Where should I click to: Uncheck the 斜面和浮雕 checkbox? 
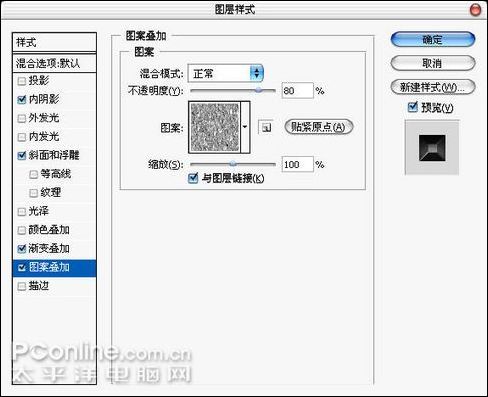(x=21, y=155)
